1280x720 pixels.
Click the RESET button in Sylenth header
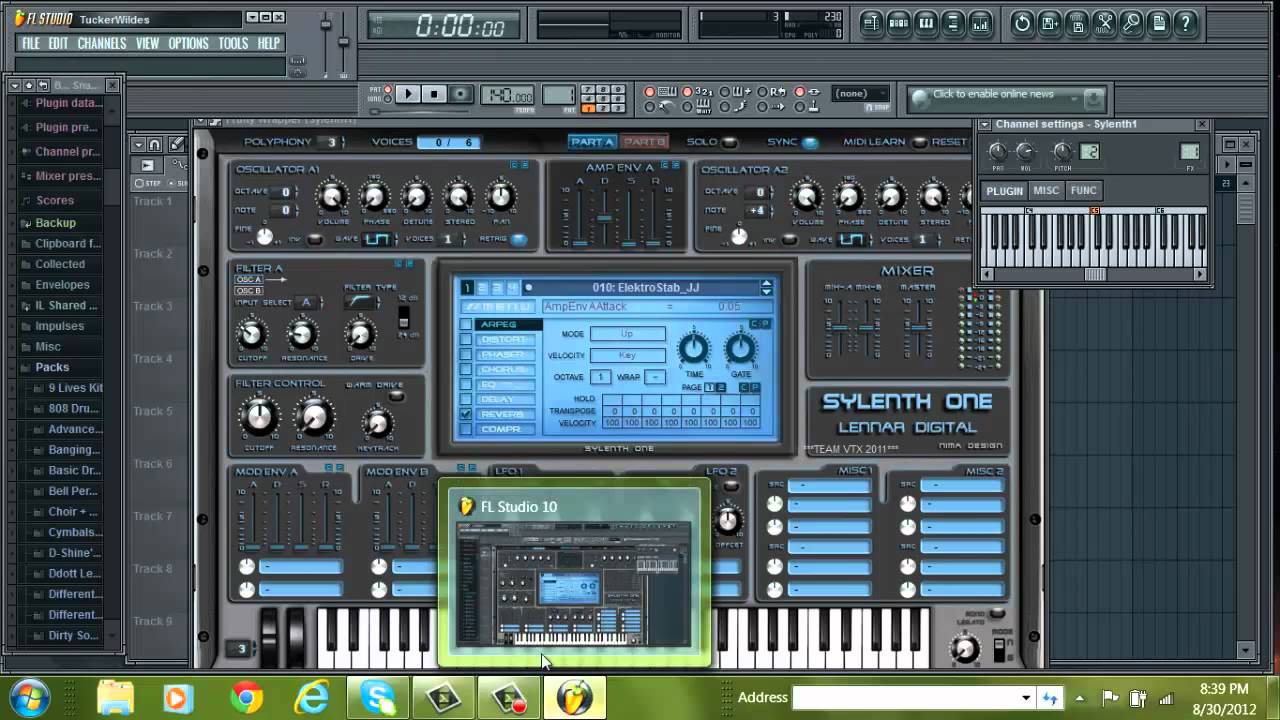point(949,142)
